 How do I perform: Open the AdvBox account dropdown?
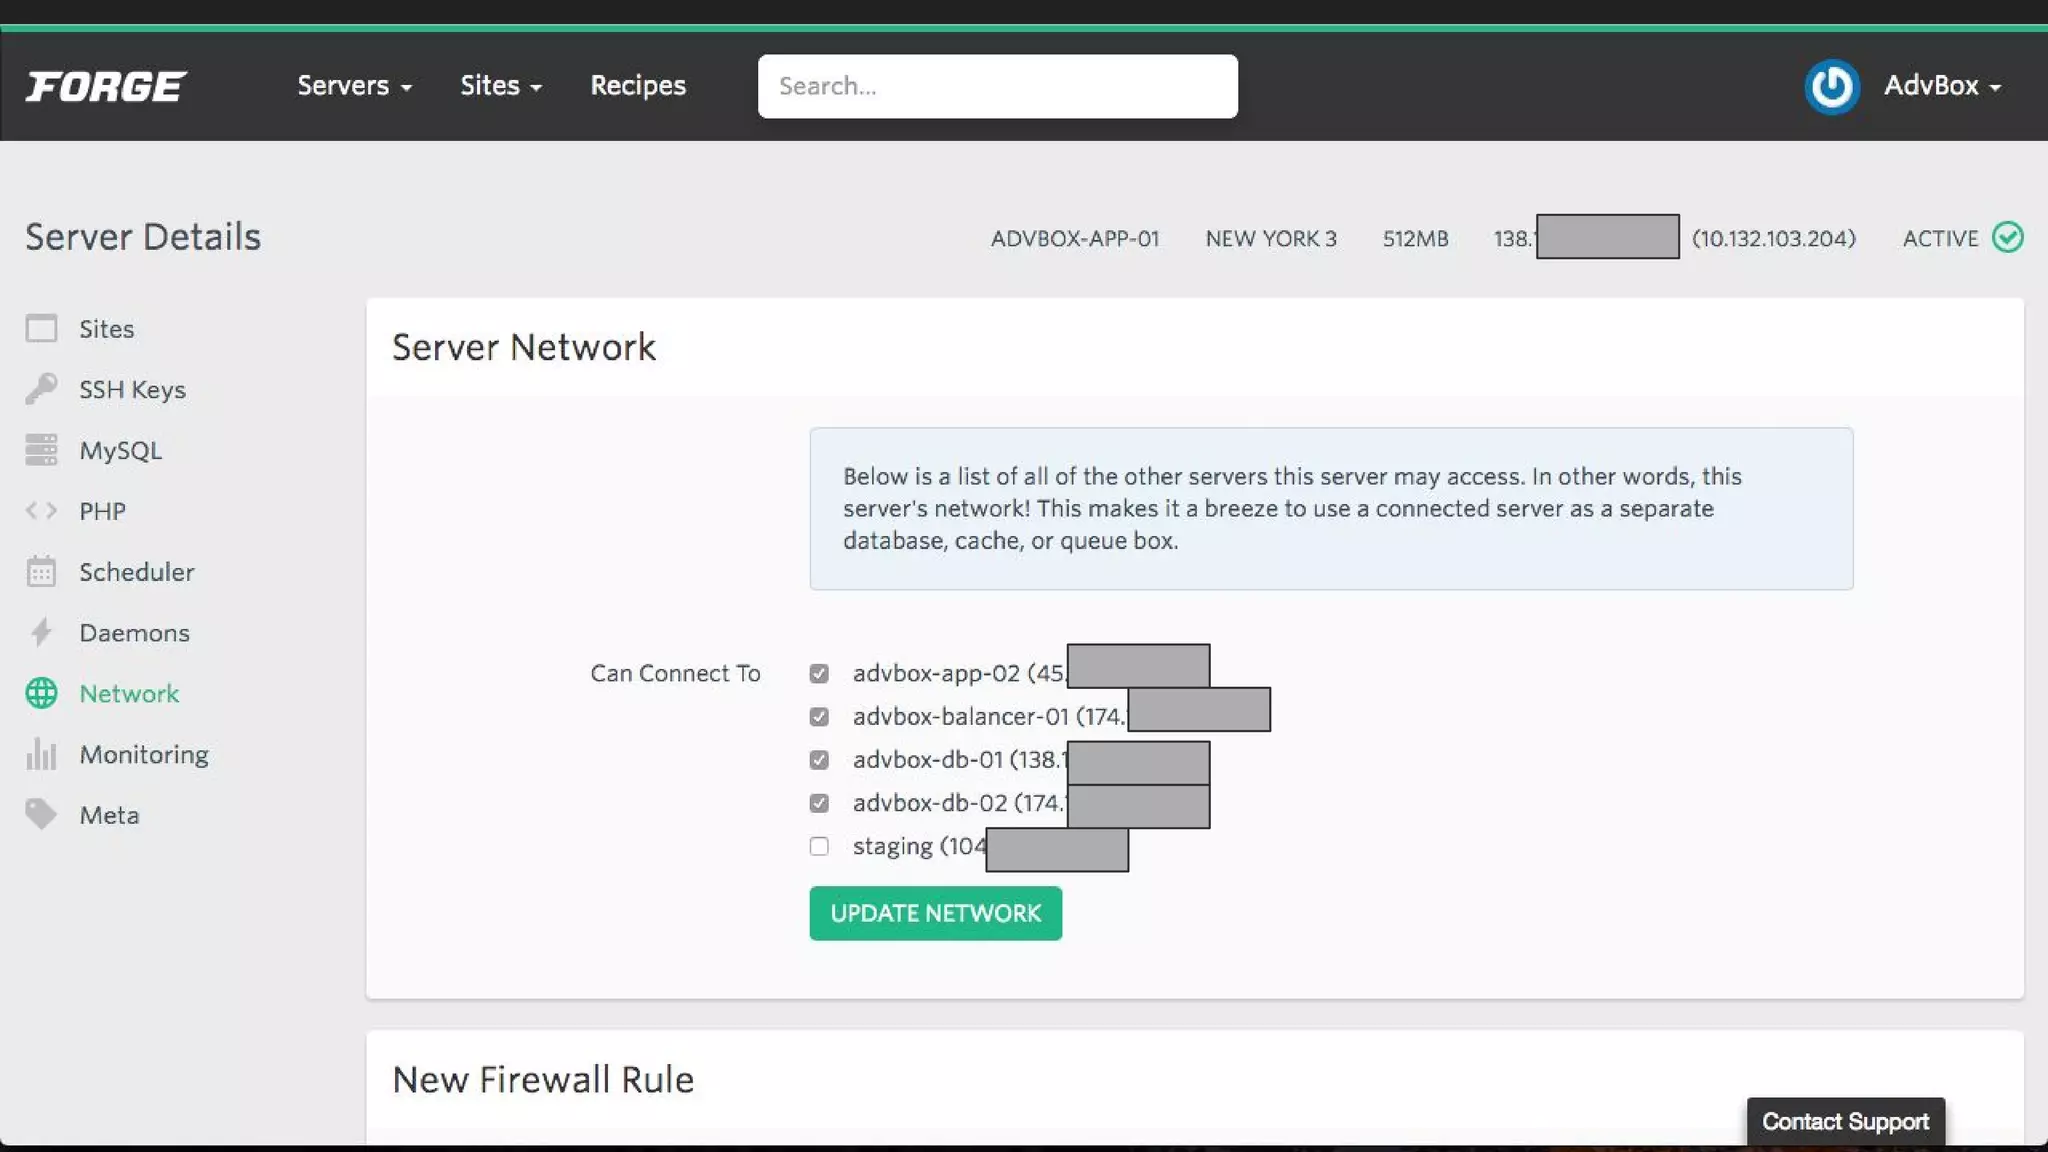tap(1942, 86)
